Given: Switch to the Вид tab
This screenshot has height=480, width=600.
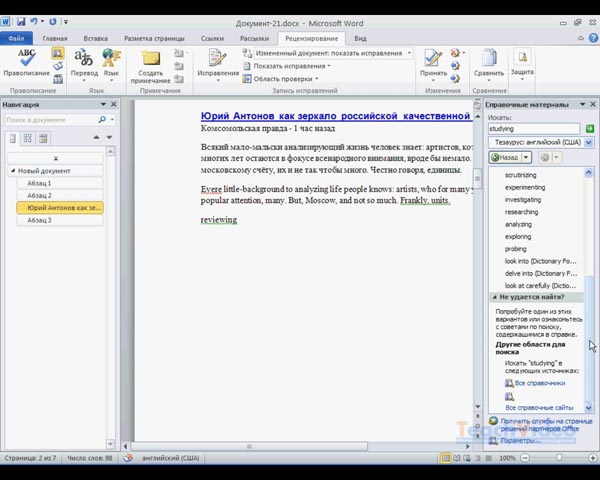Looking at the screenshot, I should pos(360,38).
